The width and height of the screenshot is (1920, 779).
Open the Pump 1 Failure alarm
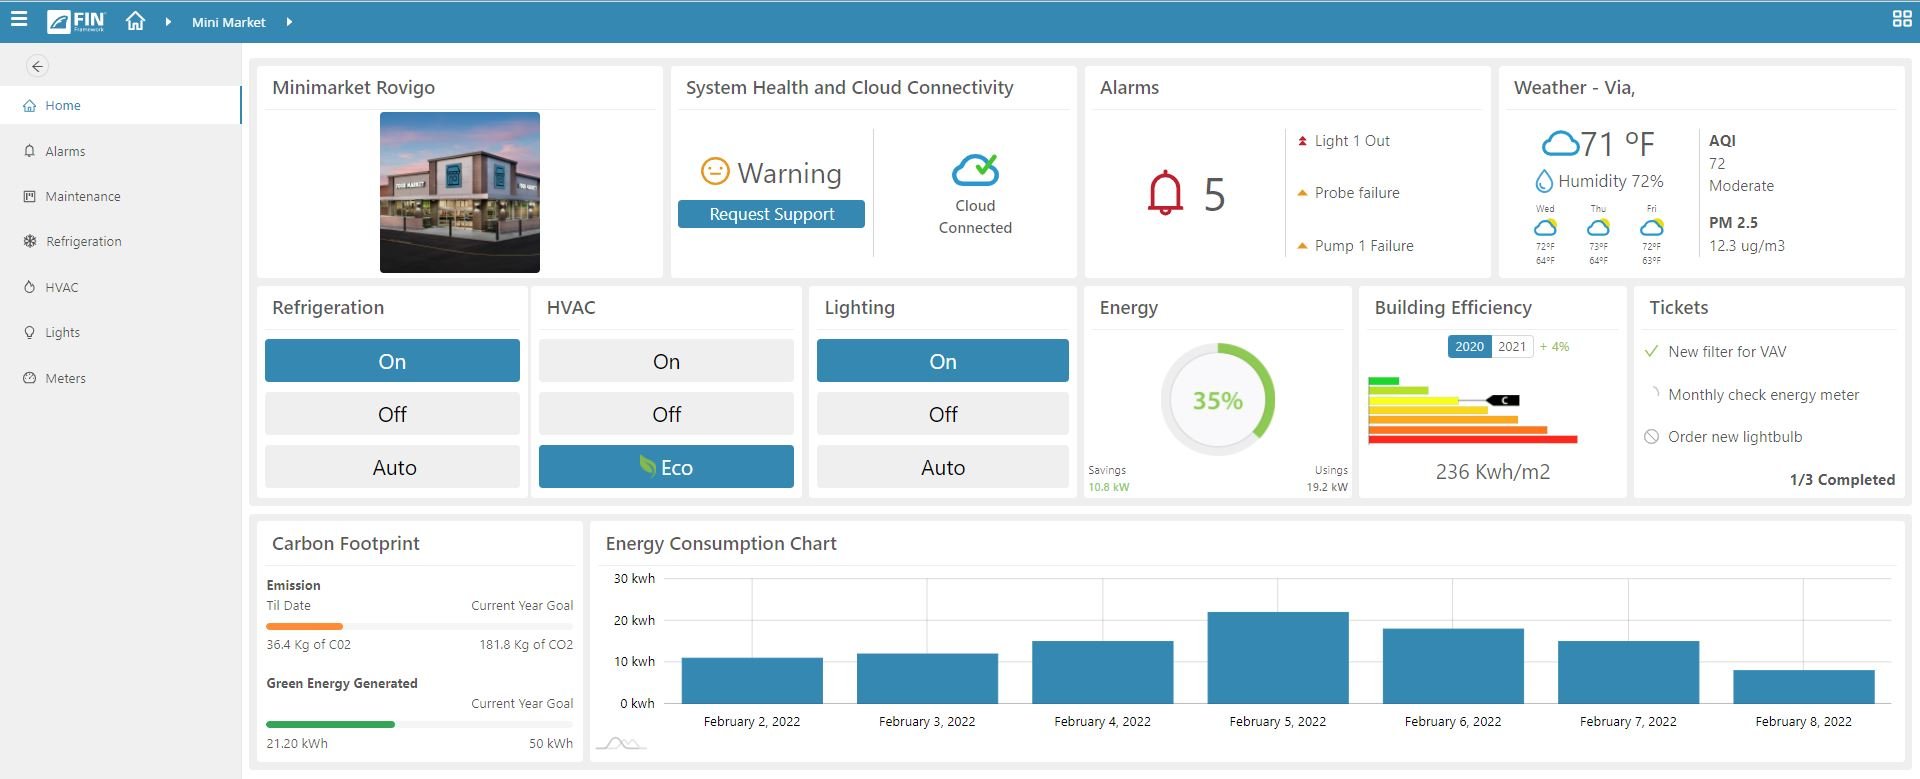(x=1364, y=245)
